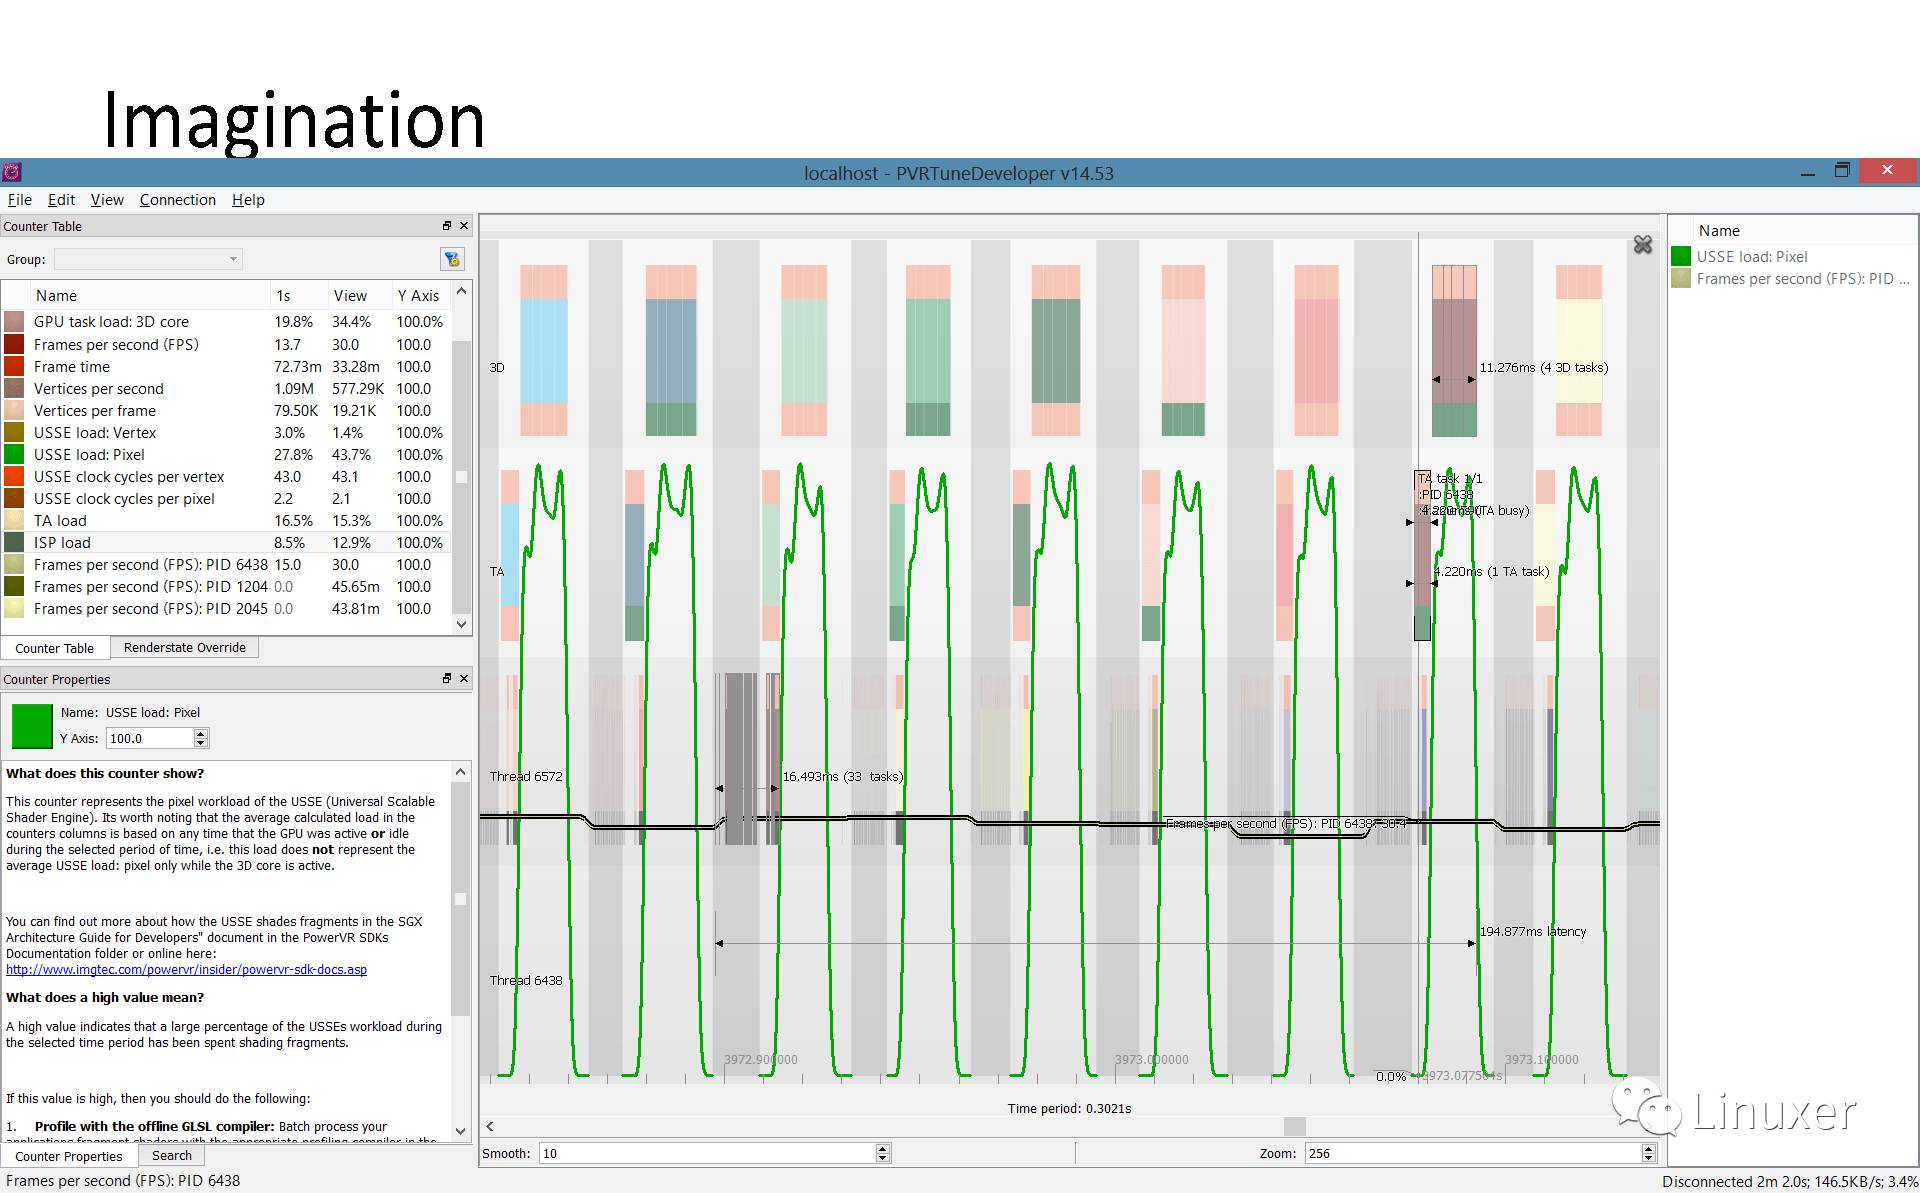Click the timeline horizontal scrollbar thumb
1920x1193 pixels.
tap(1294, 1126)
